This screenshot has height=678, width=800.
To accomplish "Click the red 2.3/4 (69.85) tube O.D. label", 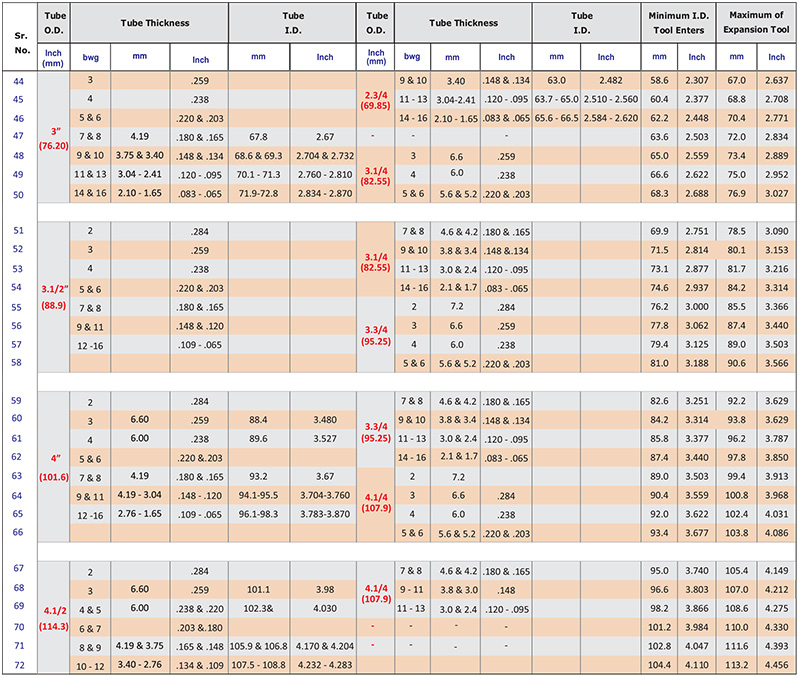I will click(x=376, y=101).
